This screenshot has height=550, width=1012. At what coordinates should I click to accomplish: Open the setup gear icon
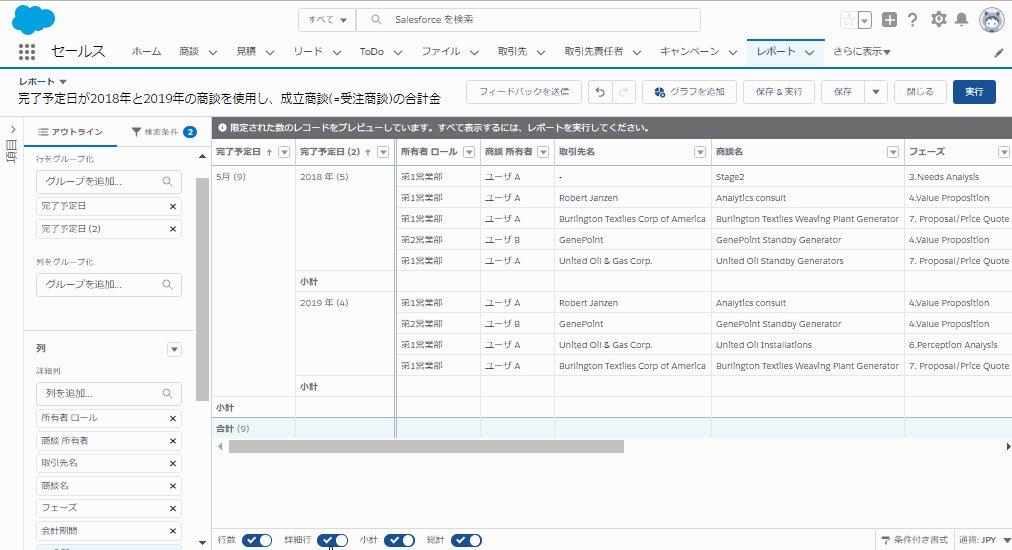pyautogui.click(x=938, y=19)
